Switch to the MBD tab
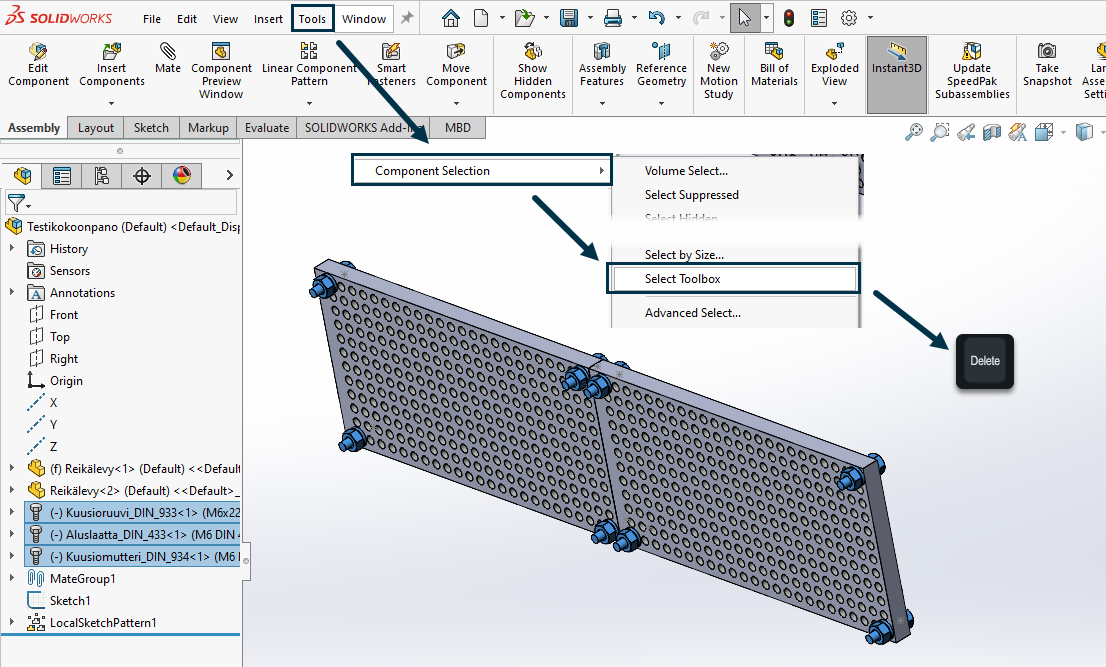 coord(458,128)
